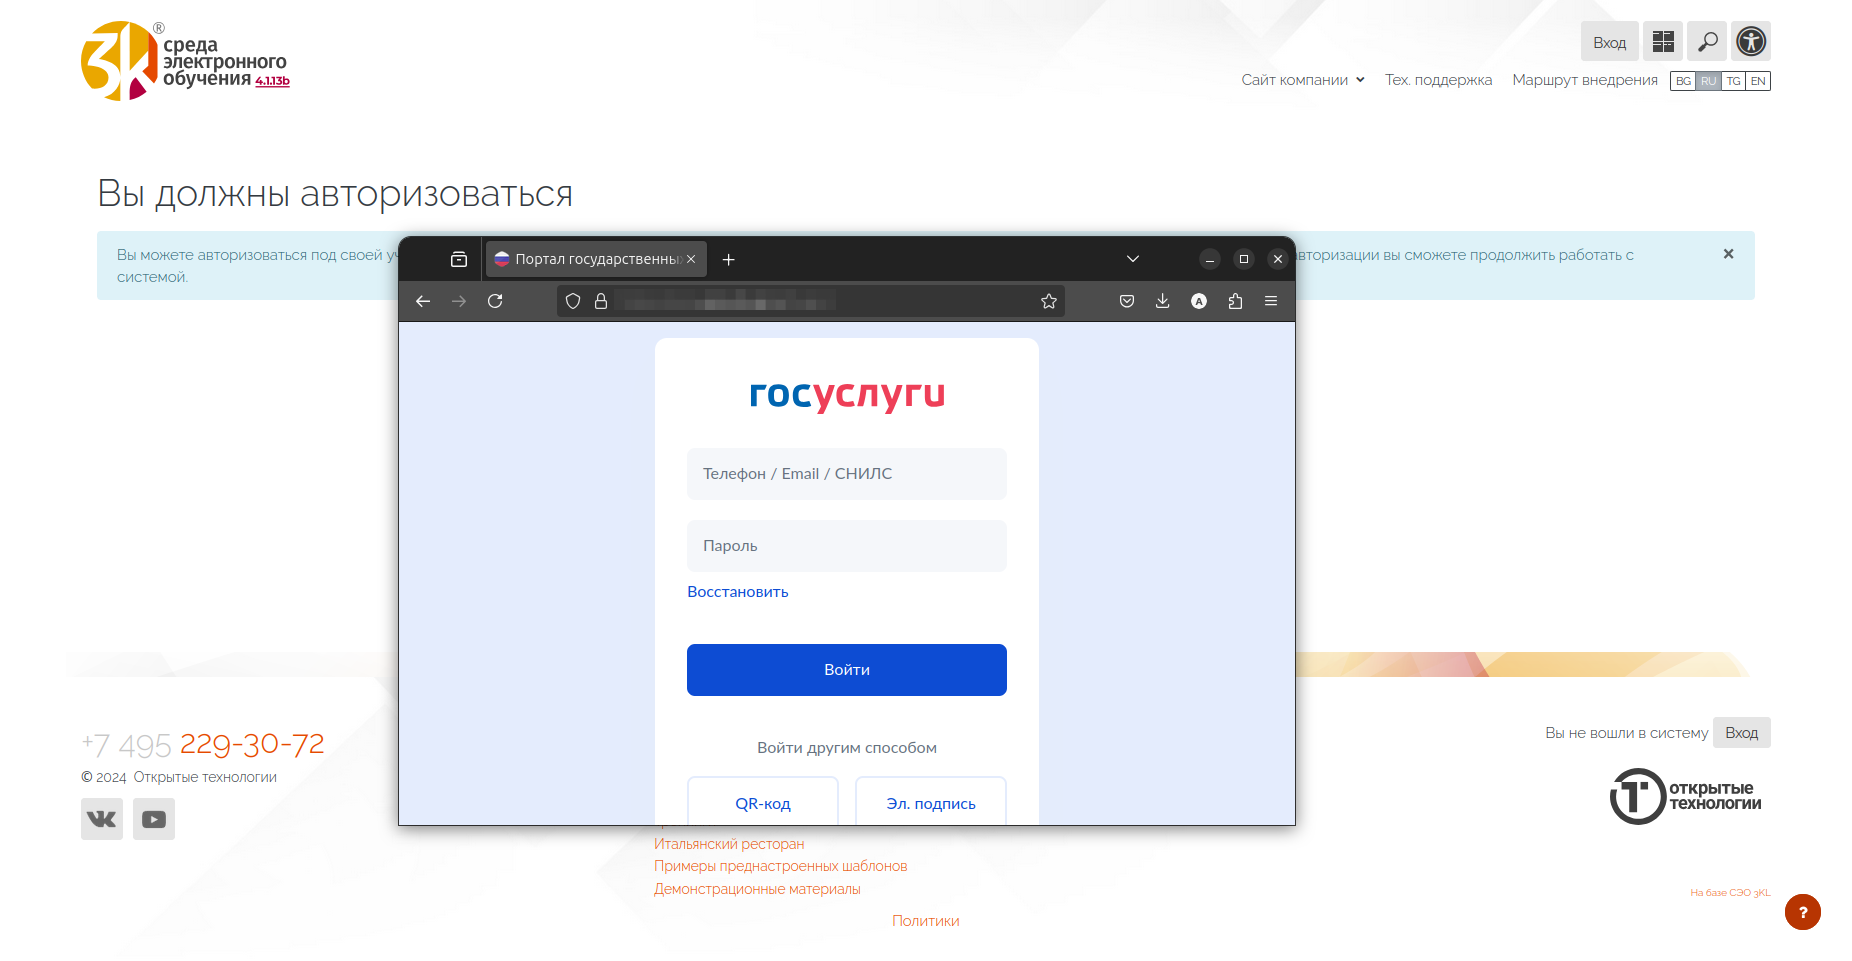The width and height of the screenshot is (1852, 961).
Task: Maximize the browser popup window
Action: [x=1244, y=259]
